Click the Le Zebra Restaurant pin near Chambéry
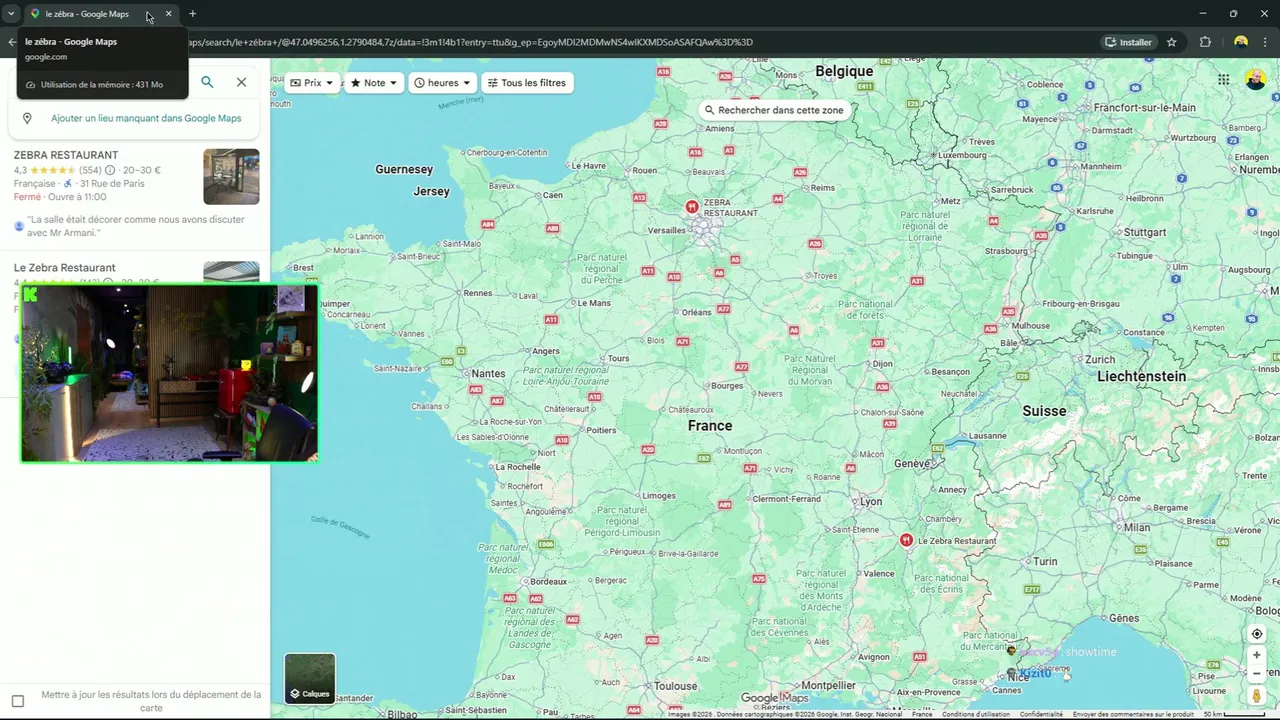The image size is (1280, 720). pos(906,540)
